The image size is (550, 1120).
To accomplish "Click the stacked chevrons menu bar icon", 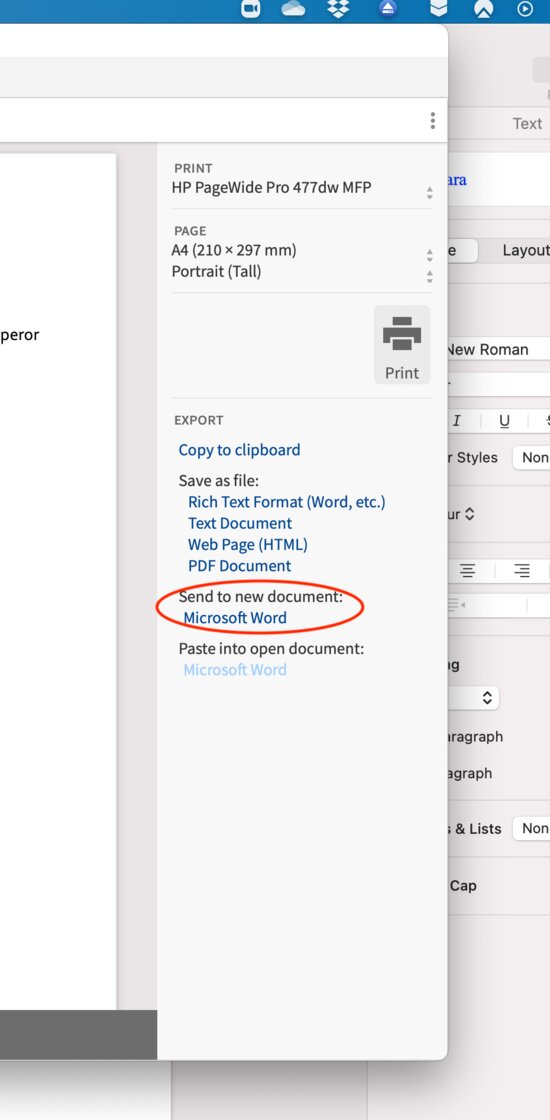I will 438,9.
